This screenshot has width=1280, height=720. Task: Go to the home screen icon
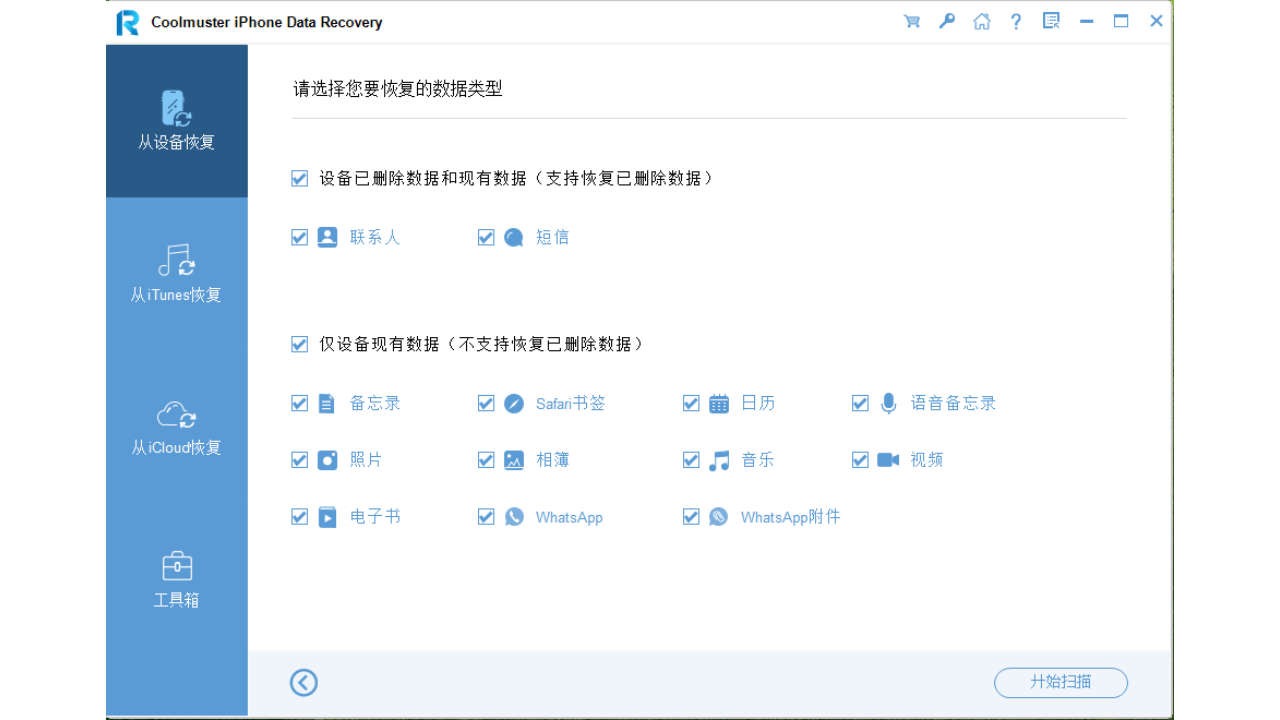981,20
